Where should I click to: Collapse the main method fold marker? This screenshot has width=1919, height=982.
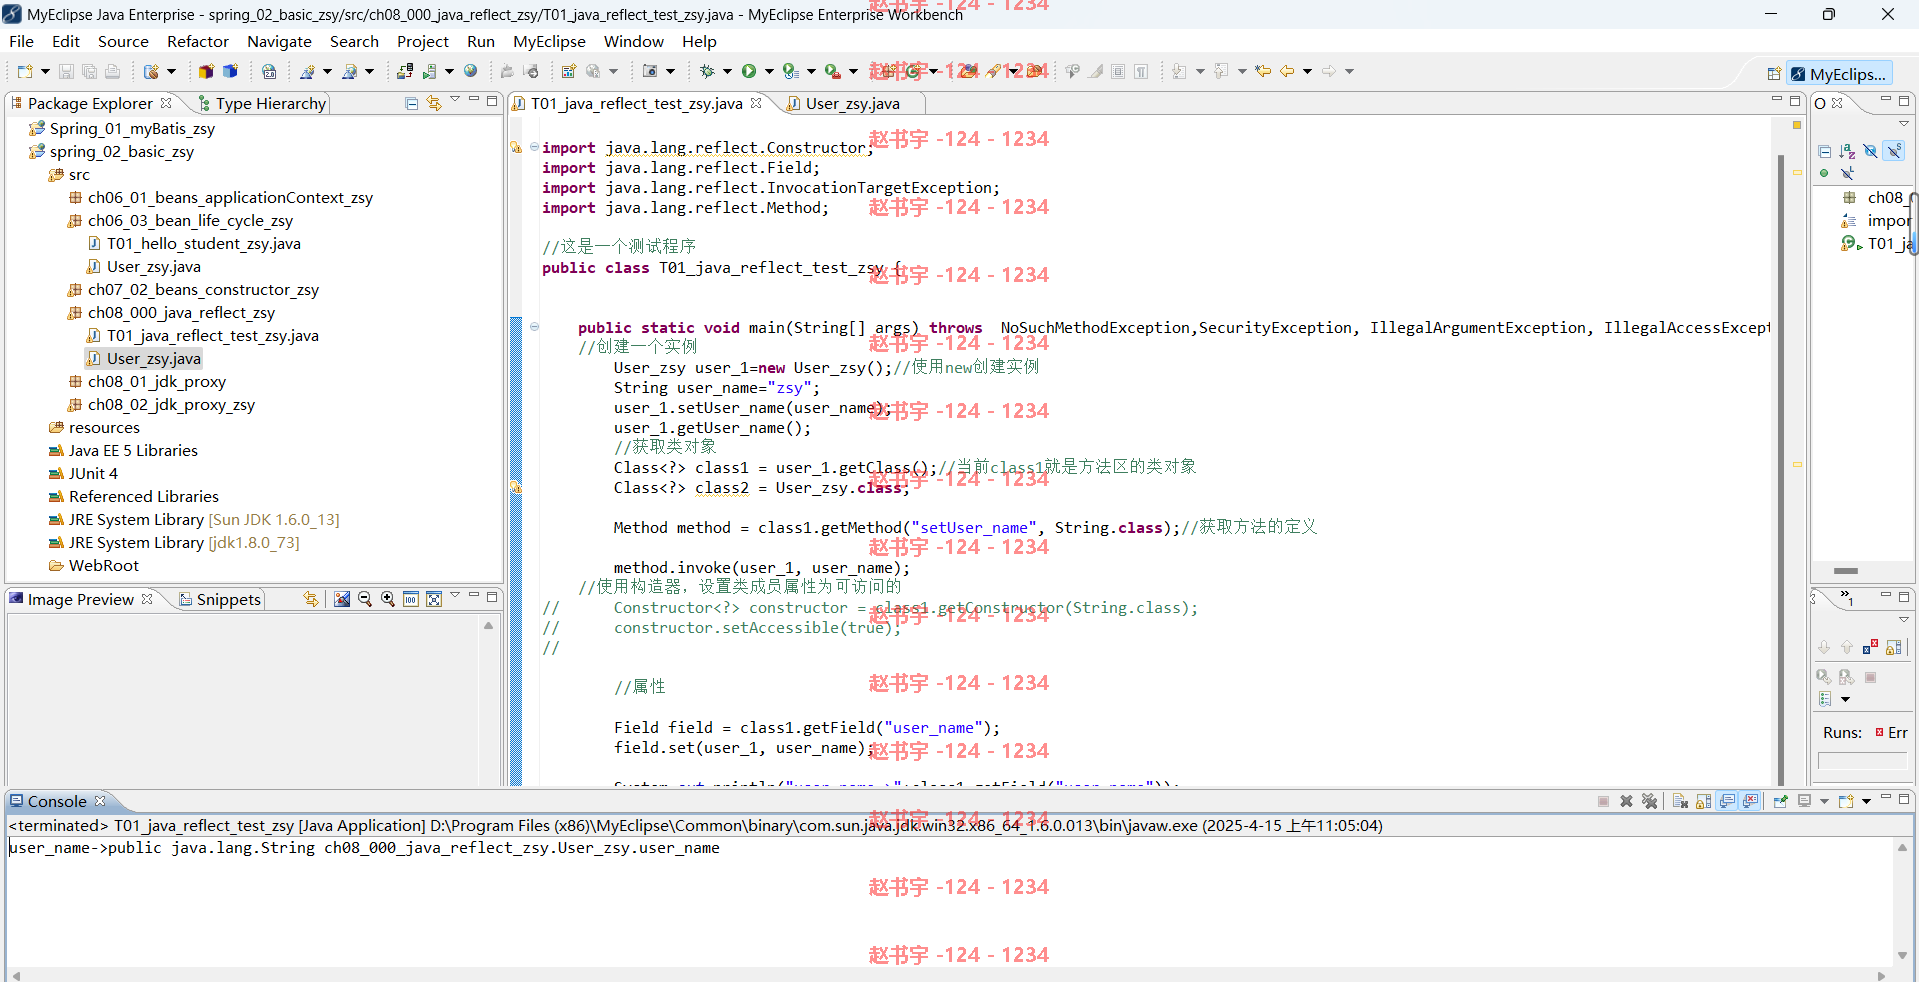[534, 327]
